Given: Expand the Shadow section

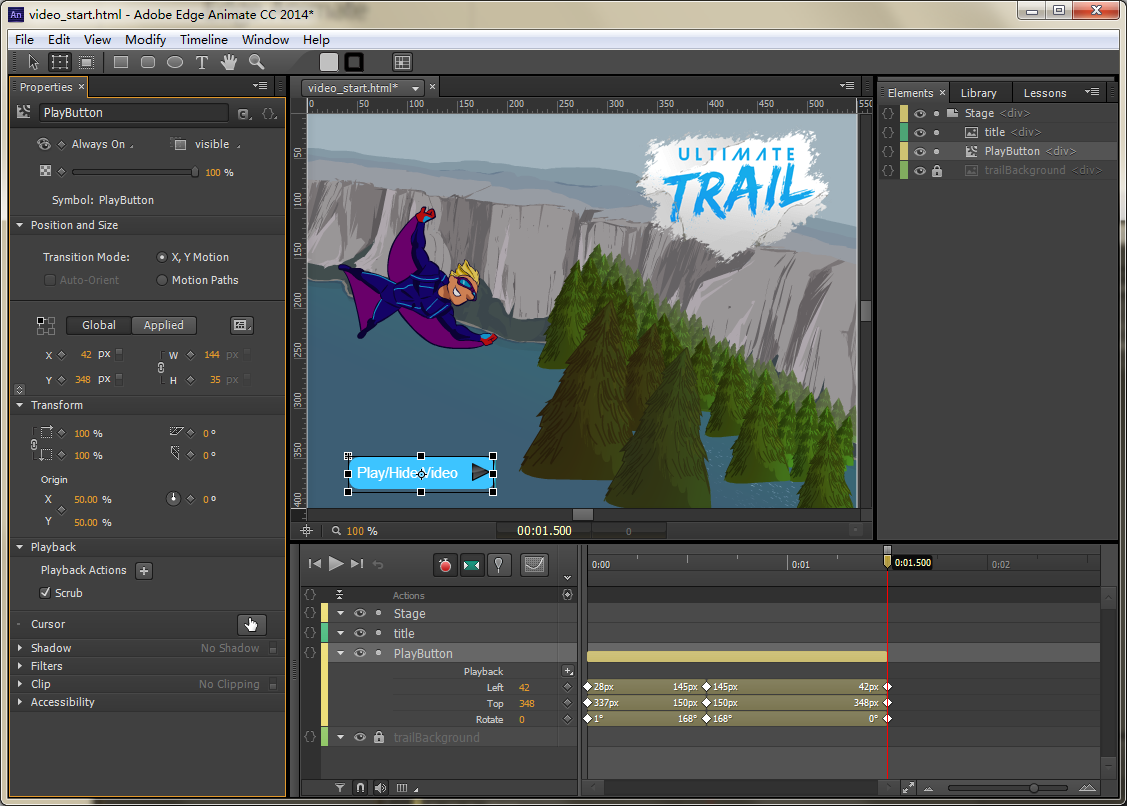Looking at the screenshot, I should pyautogui.click(x=19, y=648).
